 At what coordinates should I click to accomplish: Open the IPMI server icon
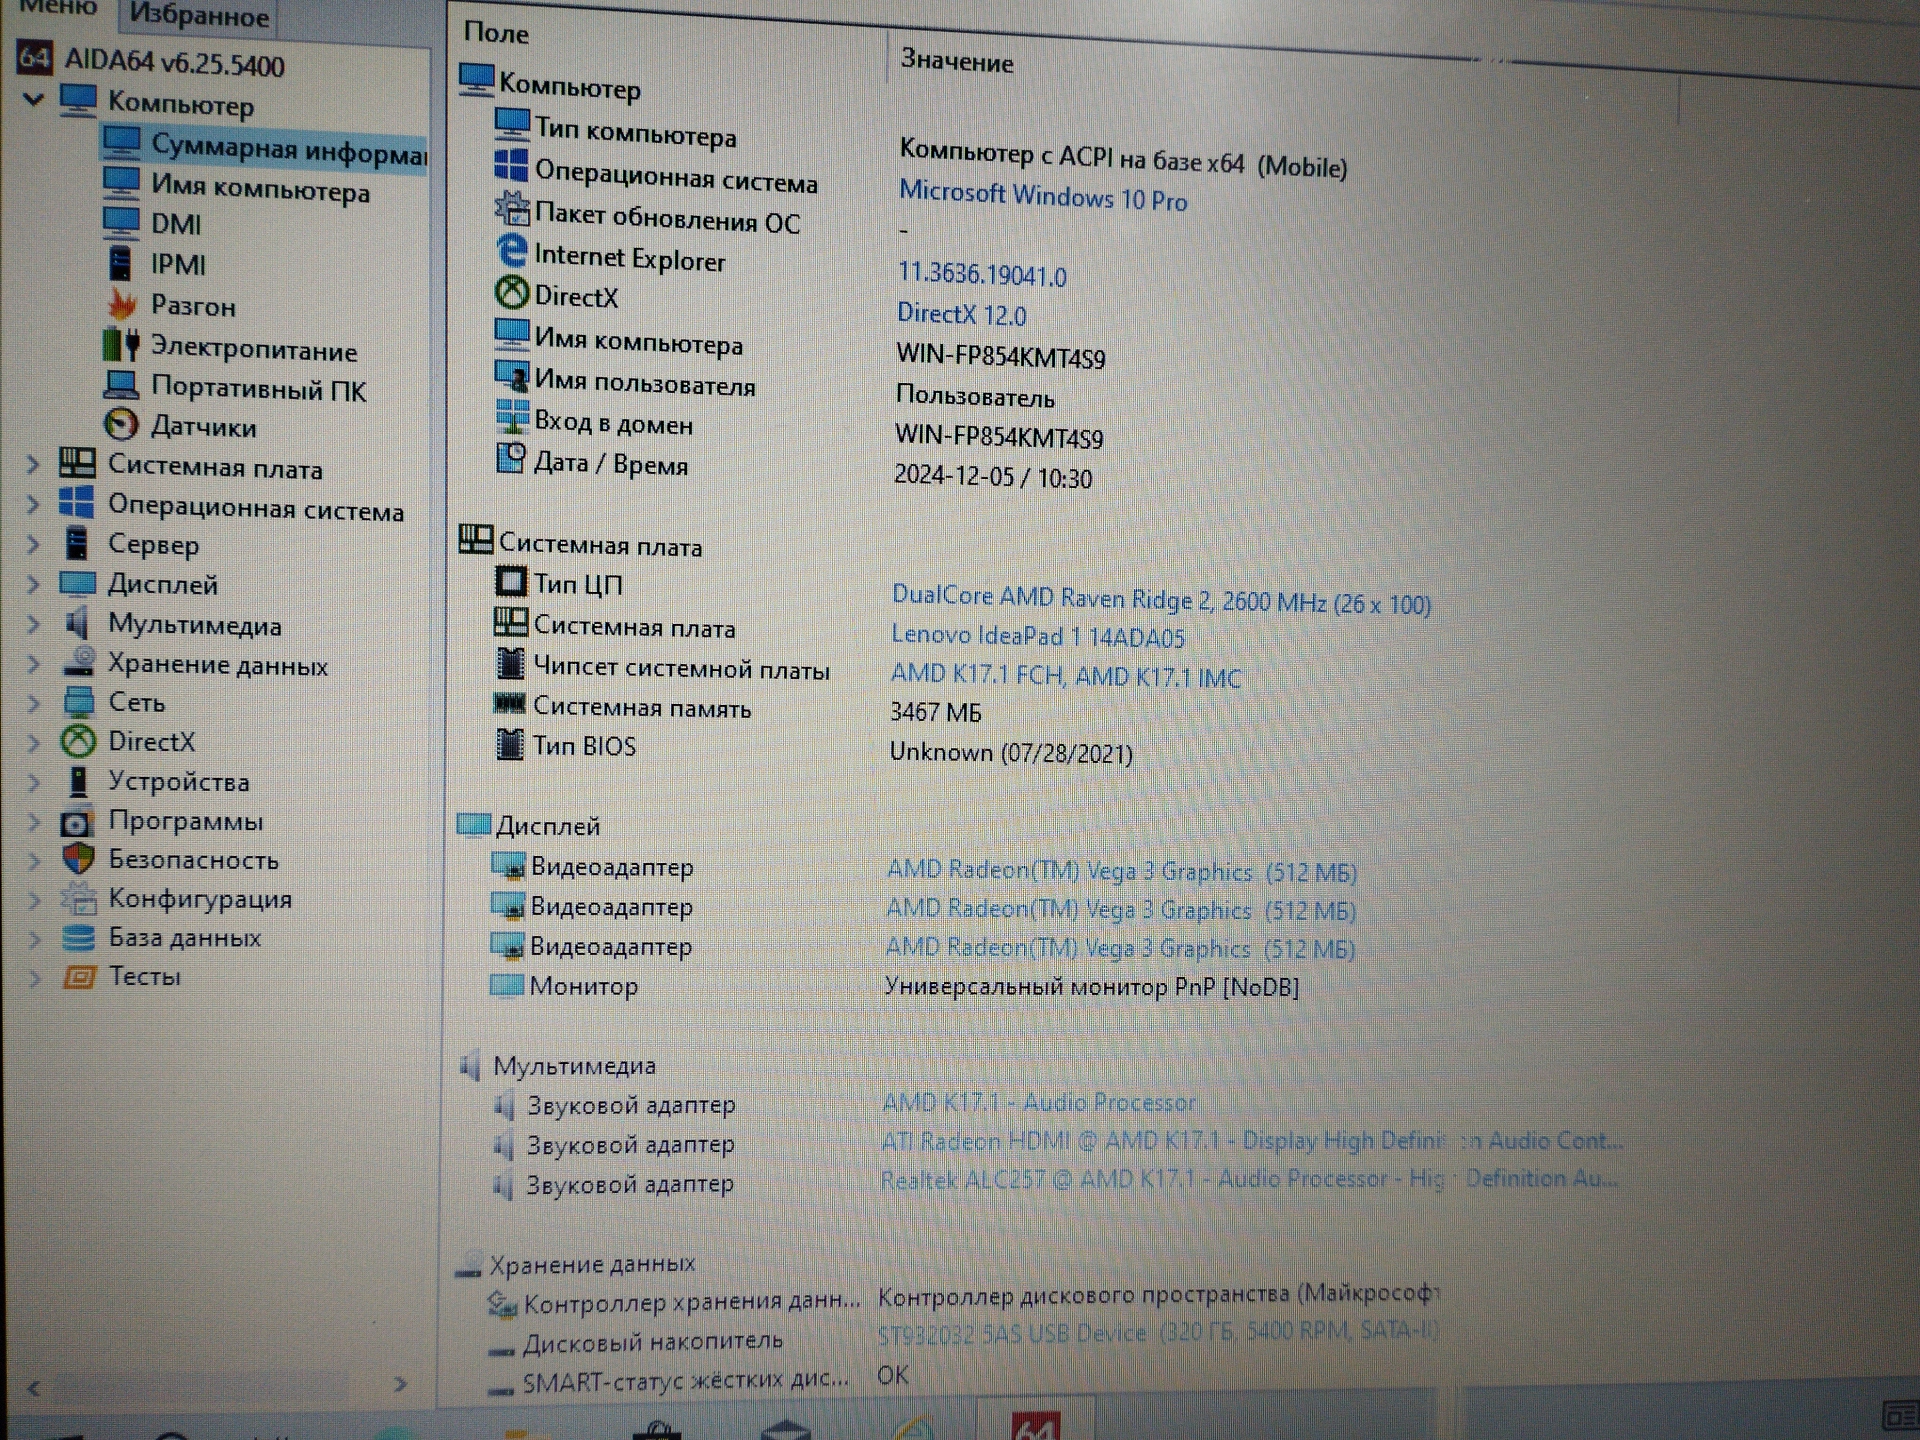[120, 262]
